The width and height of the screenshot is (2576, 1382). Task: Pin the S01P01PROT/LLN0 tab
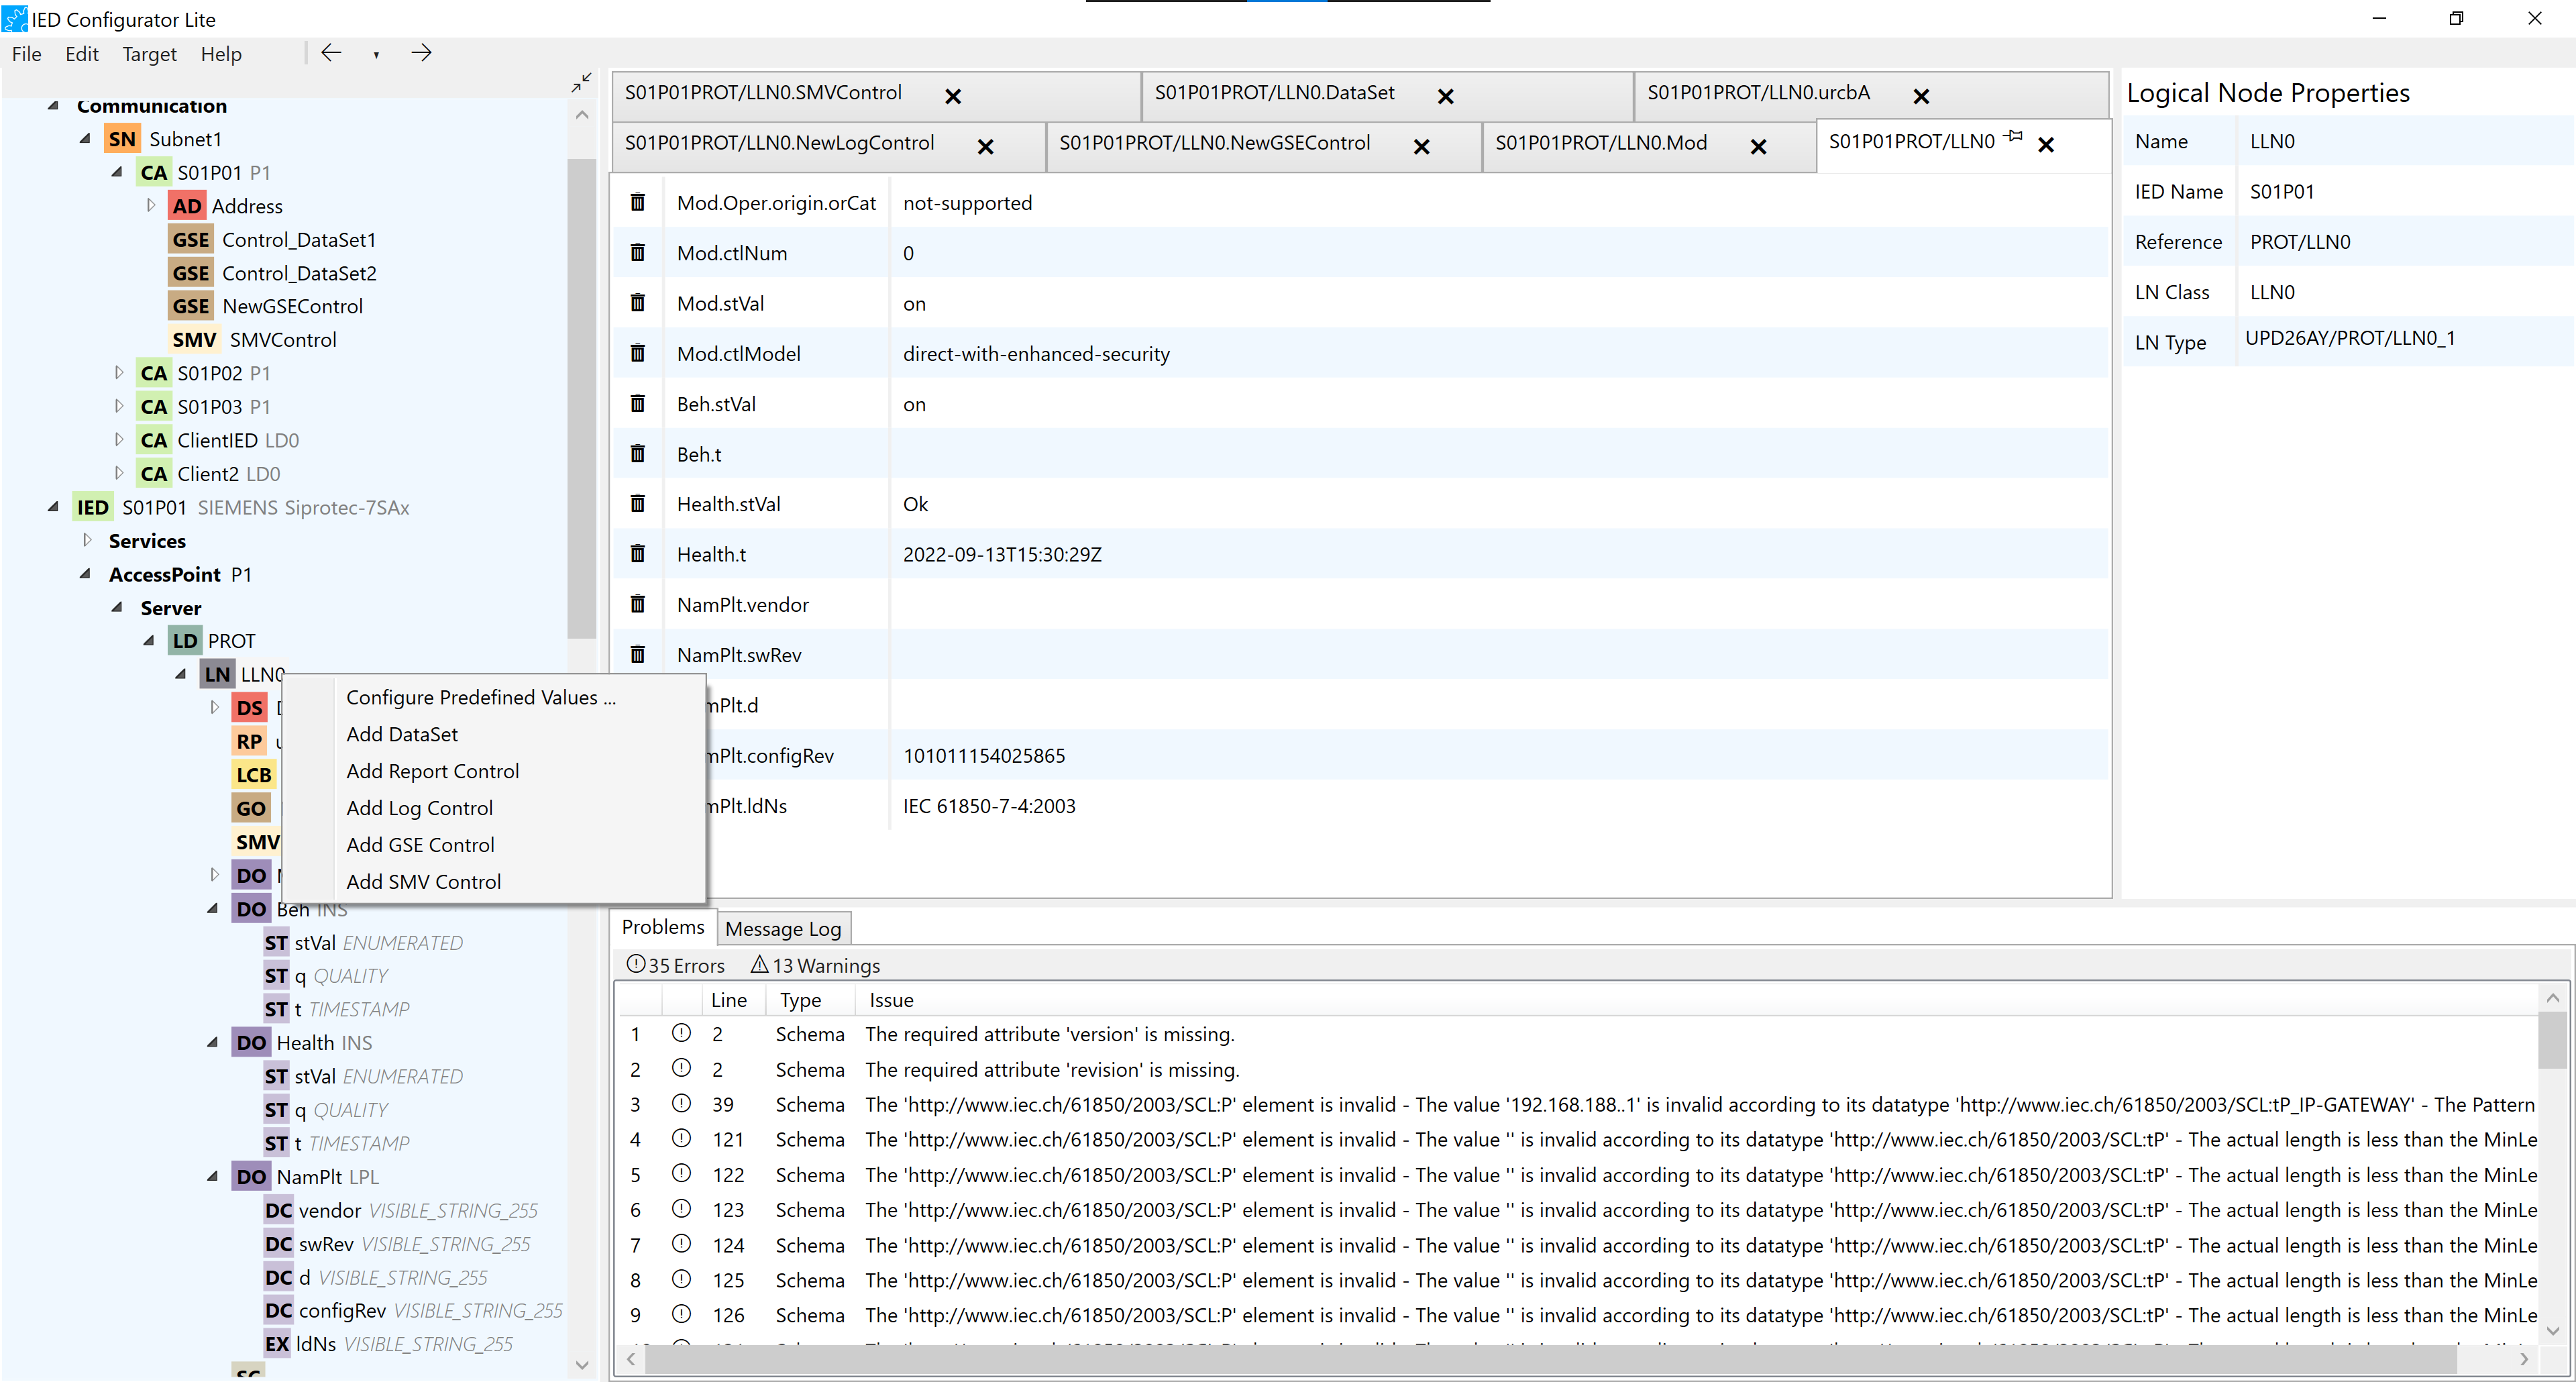click(2014, 137)
